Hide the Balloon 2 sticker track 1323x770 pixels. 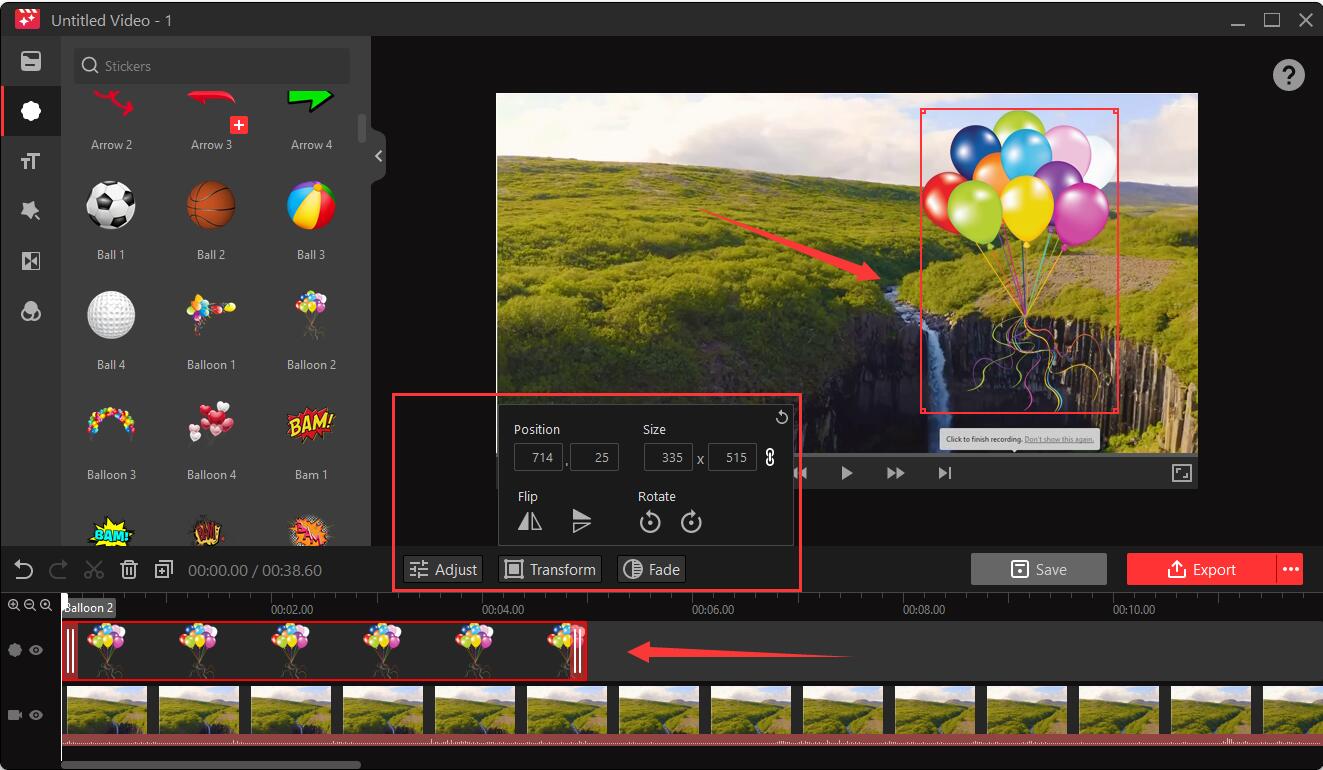click(36, 650)
